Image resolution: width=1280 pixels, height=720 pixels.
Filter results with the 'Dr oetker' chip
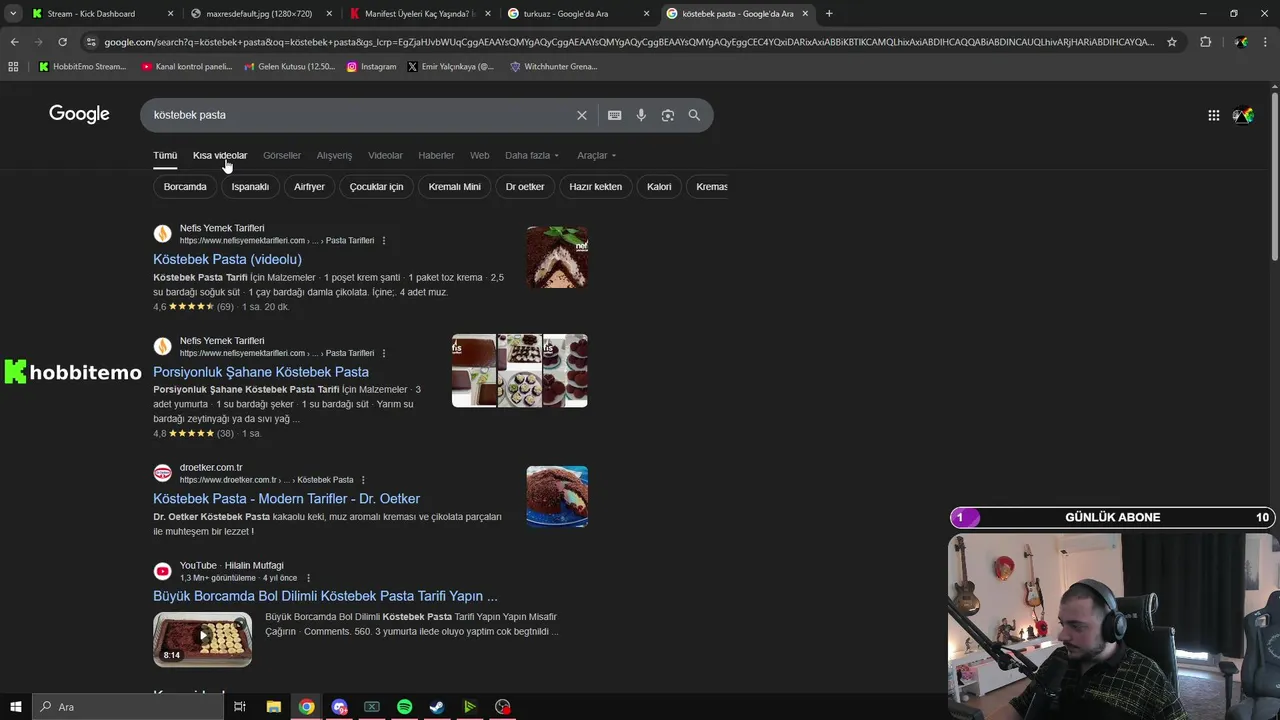525,187
